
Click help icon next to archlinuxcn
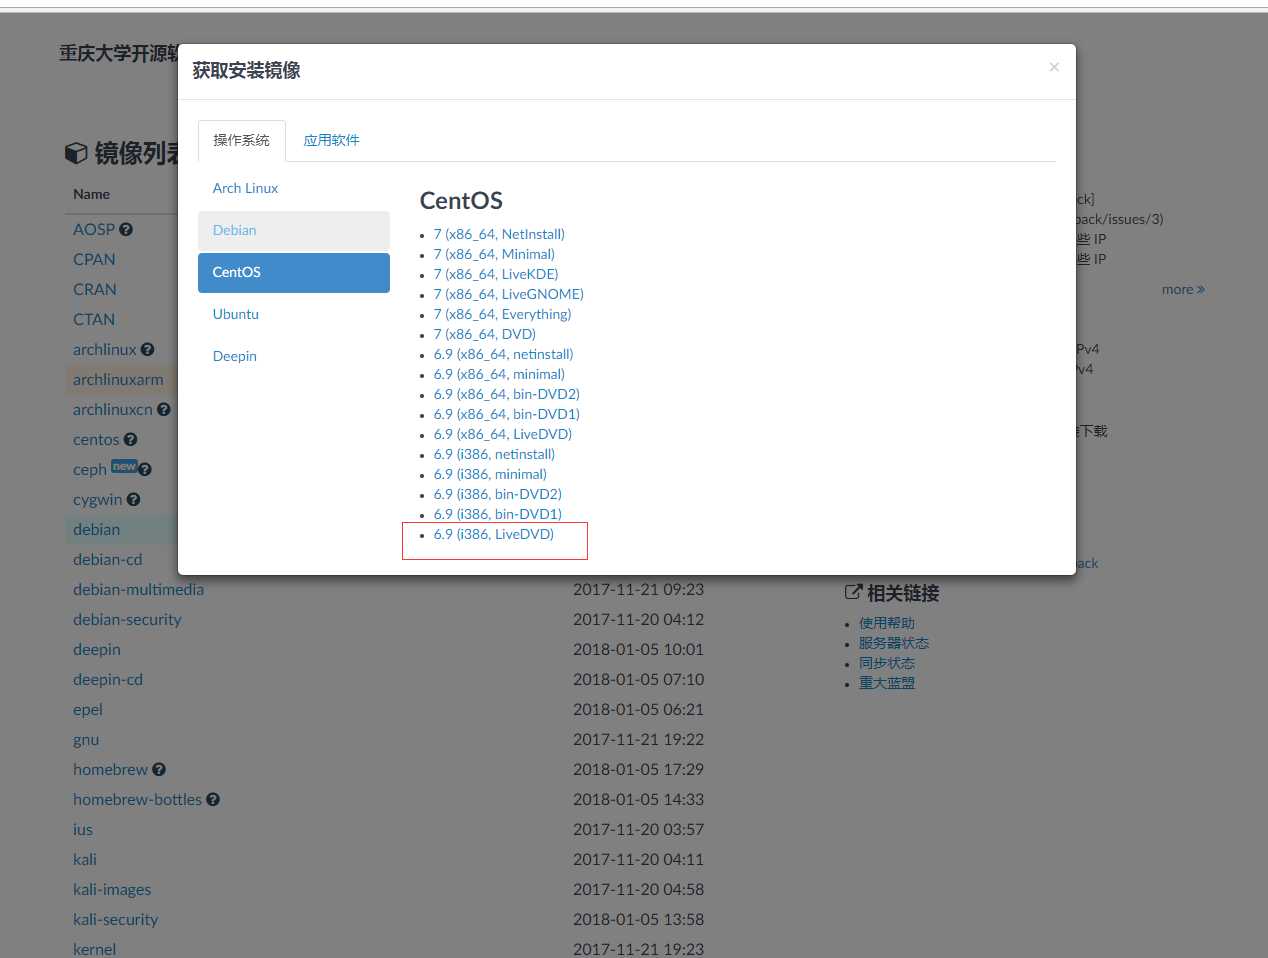(164, 409)
